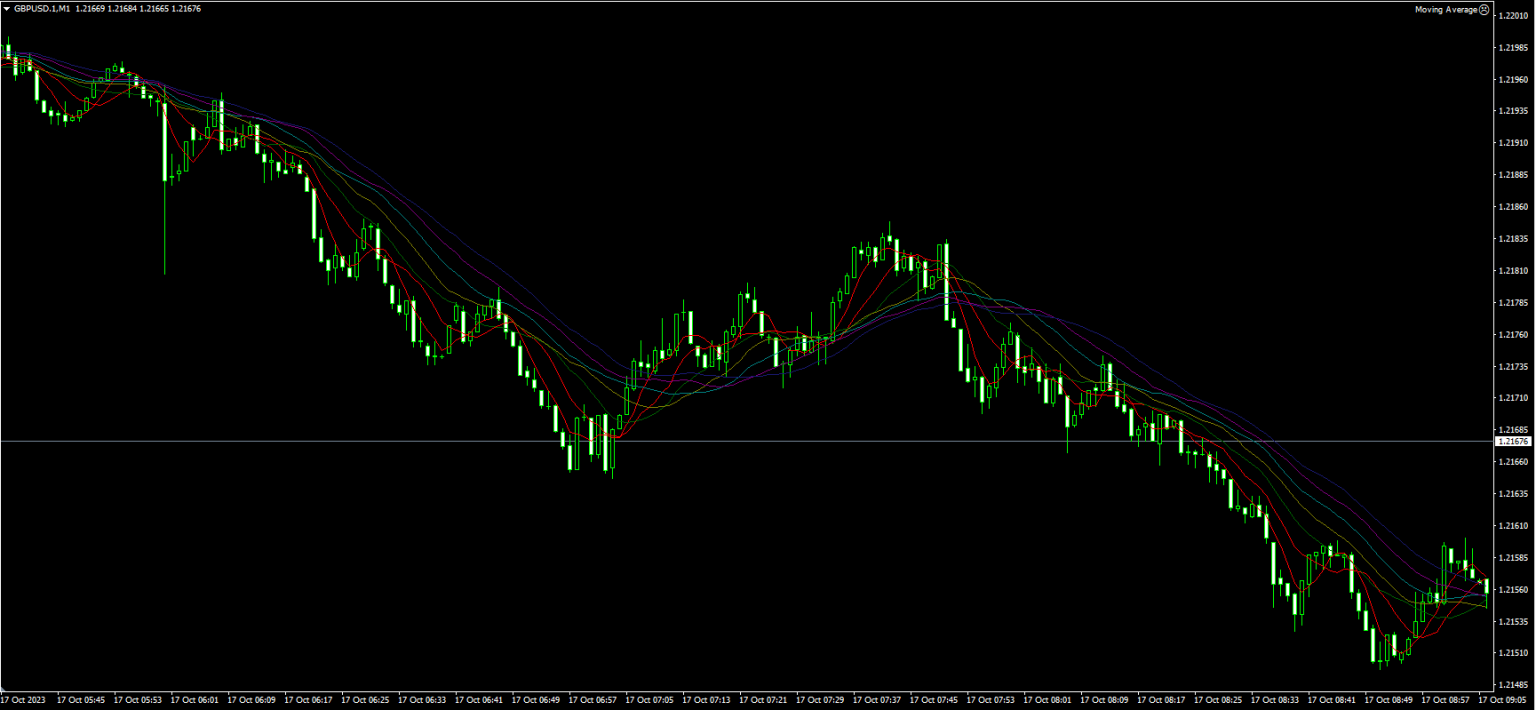Screen dimensions: 1536x710
Task: Click the 1.21485 value on the price scale
Action: [1512, 687]
